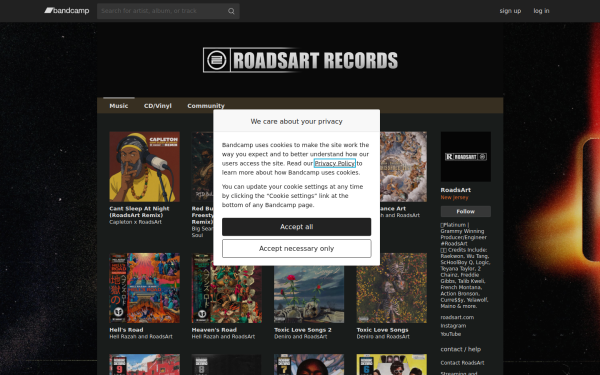
Task: Click the Bandcamp logo
Action: pyautogui.click(x=67, y=11)
